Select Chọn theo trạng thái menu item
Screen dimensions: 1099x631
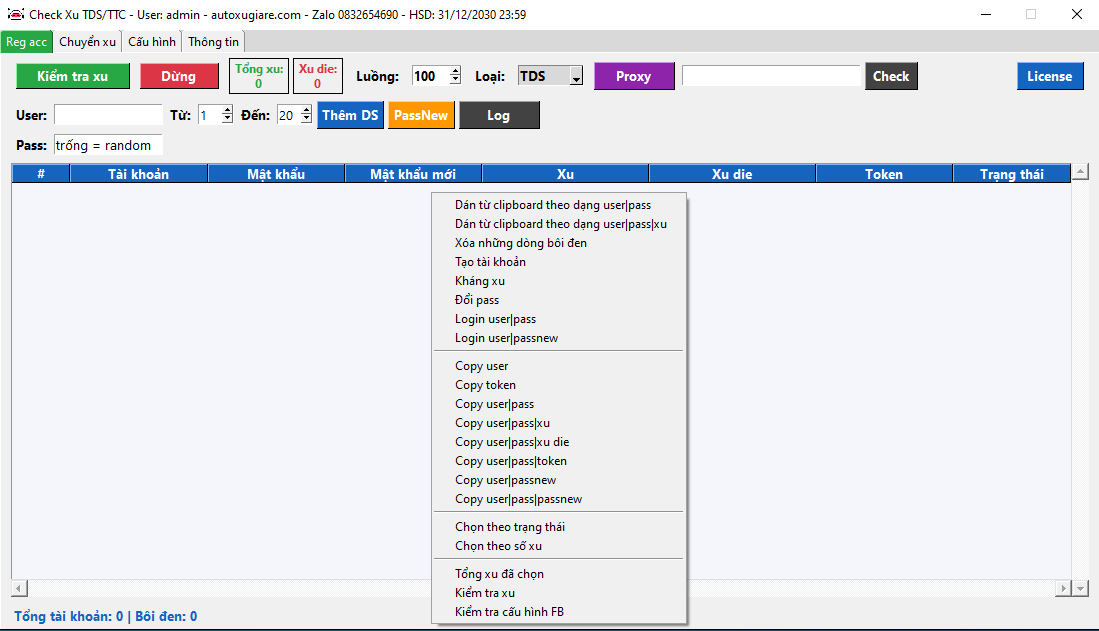510,527
